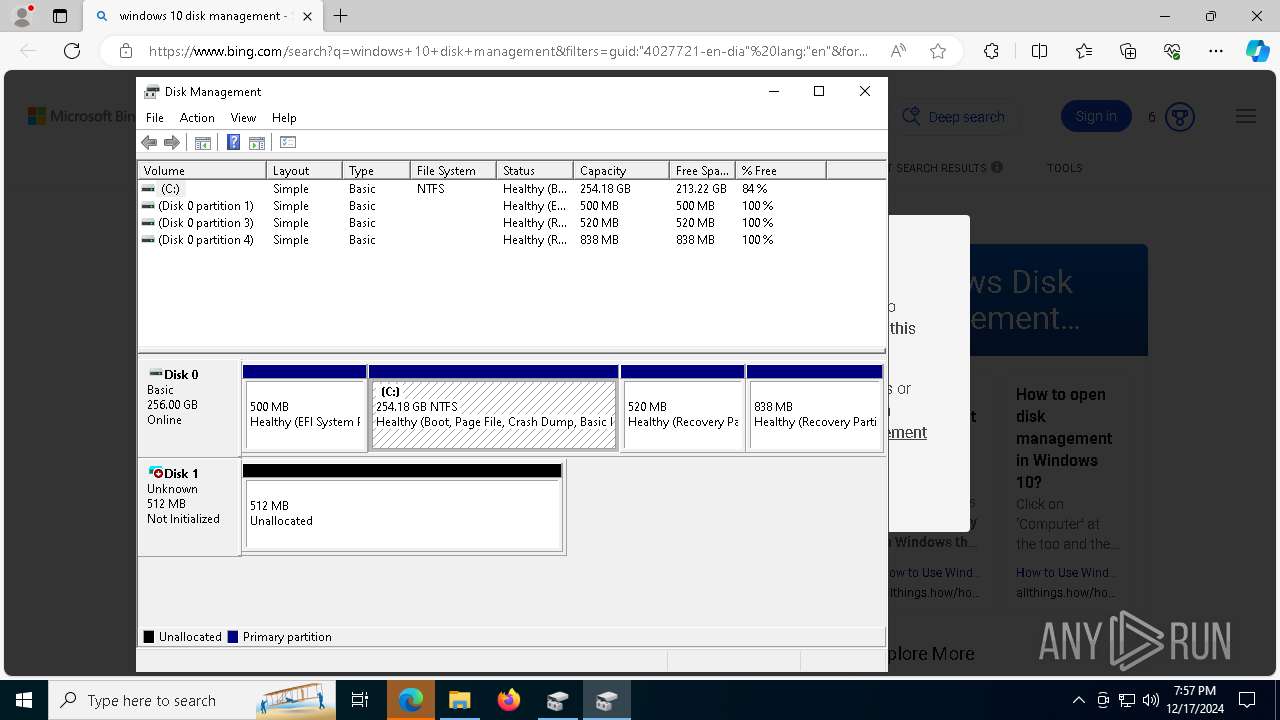1280x720 pixels.
Task: Sort by the Type column header
Action: (x=376, y=171)
